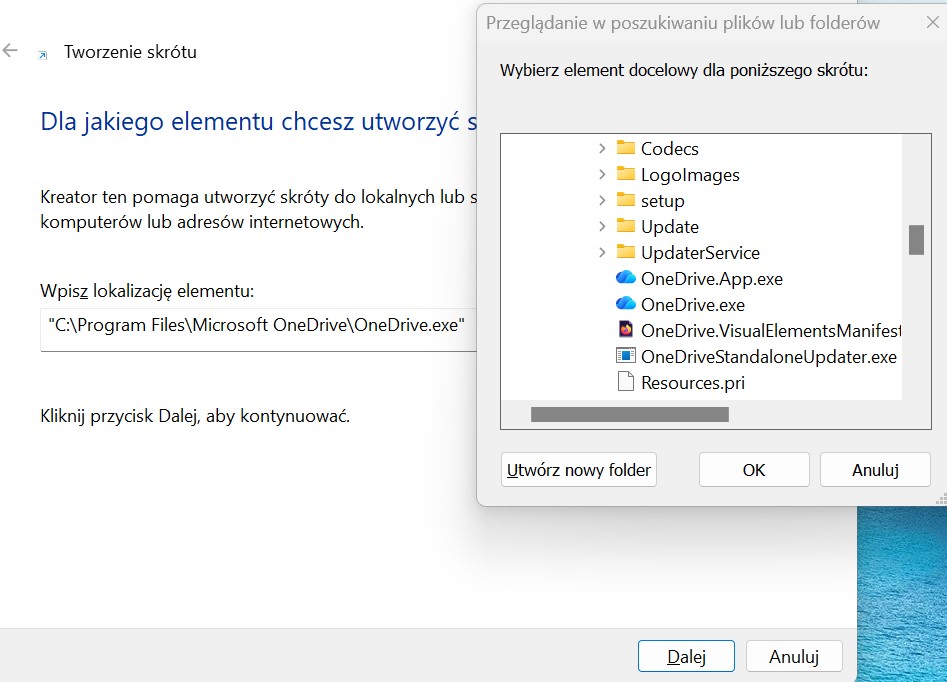
Task: Click the setup folder icon
Action: 625,200
